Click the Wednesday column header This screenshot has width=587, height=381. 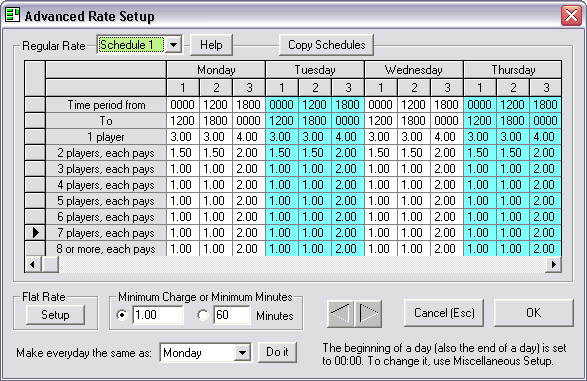pos(414,70)
